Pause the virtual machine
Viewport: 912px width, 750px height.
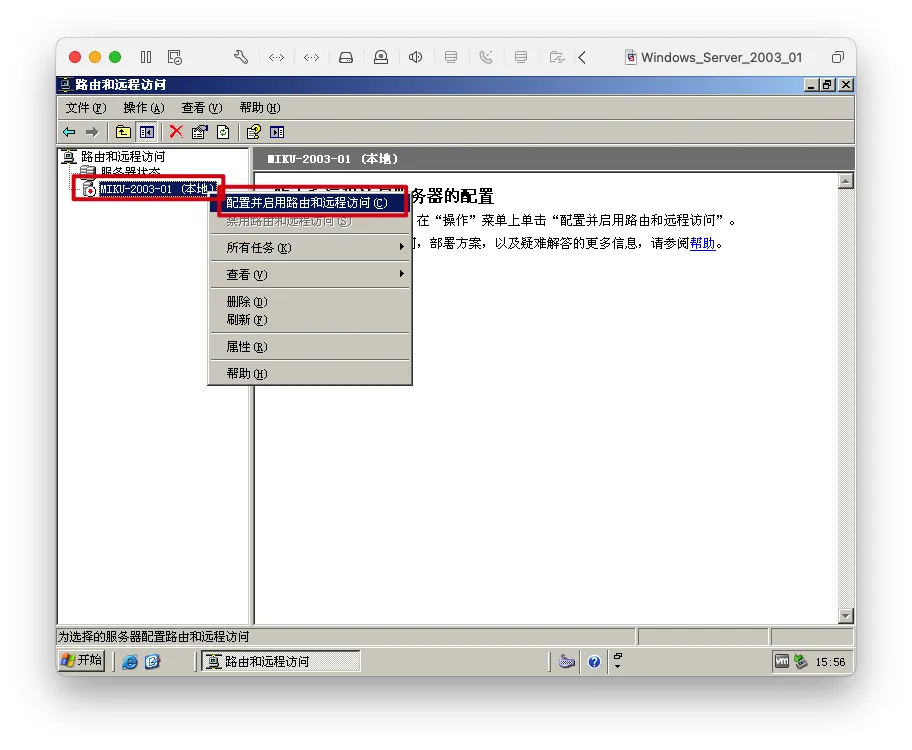click(146, 57)
